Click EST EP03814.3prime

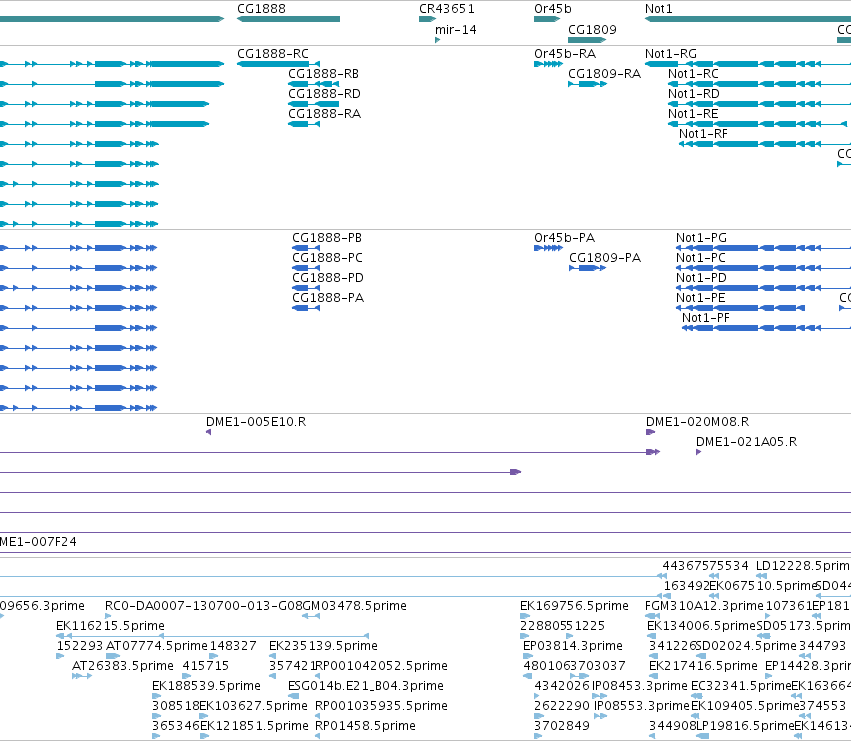(573, 646)
